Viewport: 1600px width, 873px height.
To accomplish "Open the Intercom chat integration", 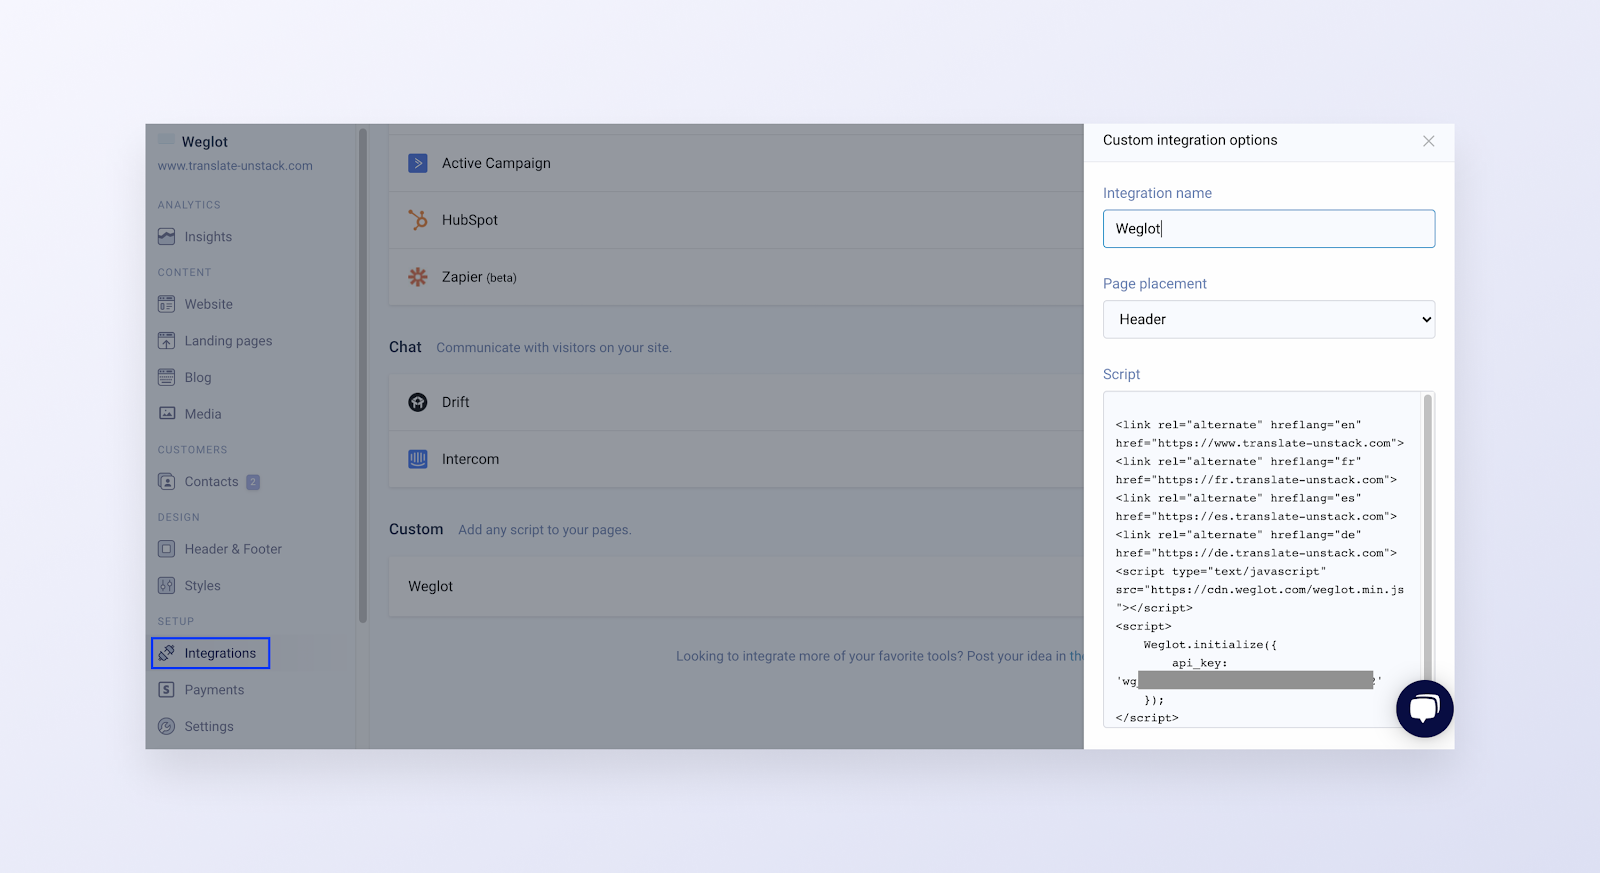I will point(736,459).
